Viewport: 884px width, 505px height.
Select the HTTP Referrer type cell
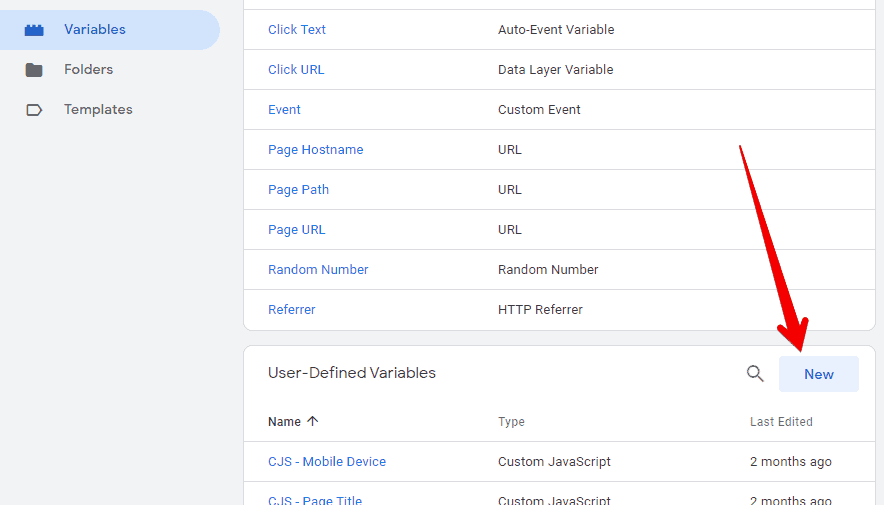pos(540,310)
